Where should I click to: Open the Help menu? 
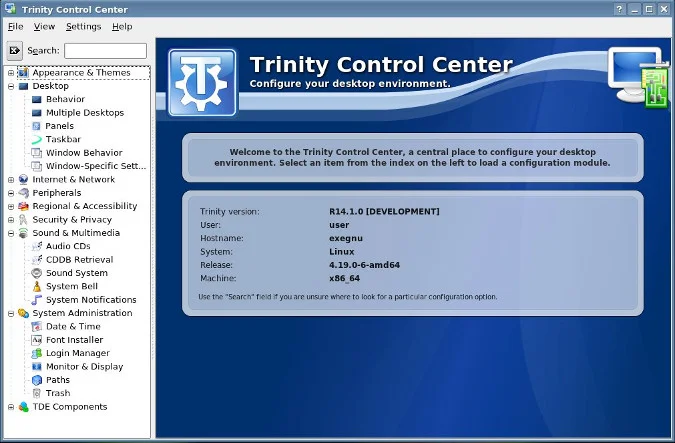(x=122, y=27)
